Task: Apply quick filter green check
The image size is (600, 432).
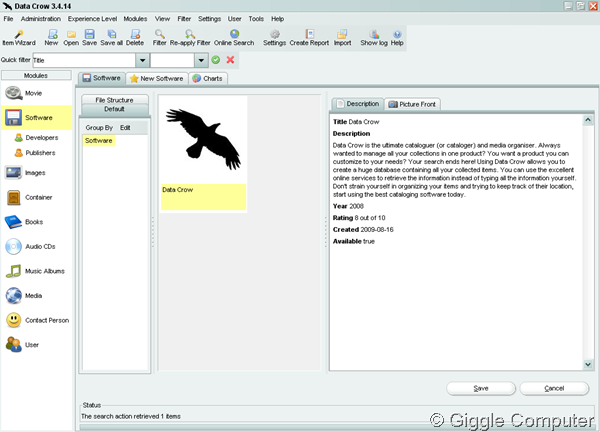Action: [216, 60]
